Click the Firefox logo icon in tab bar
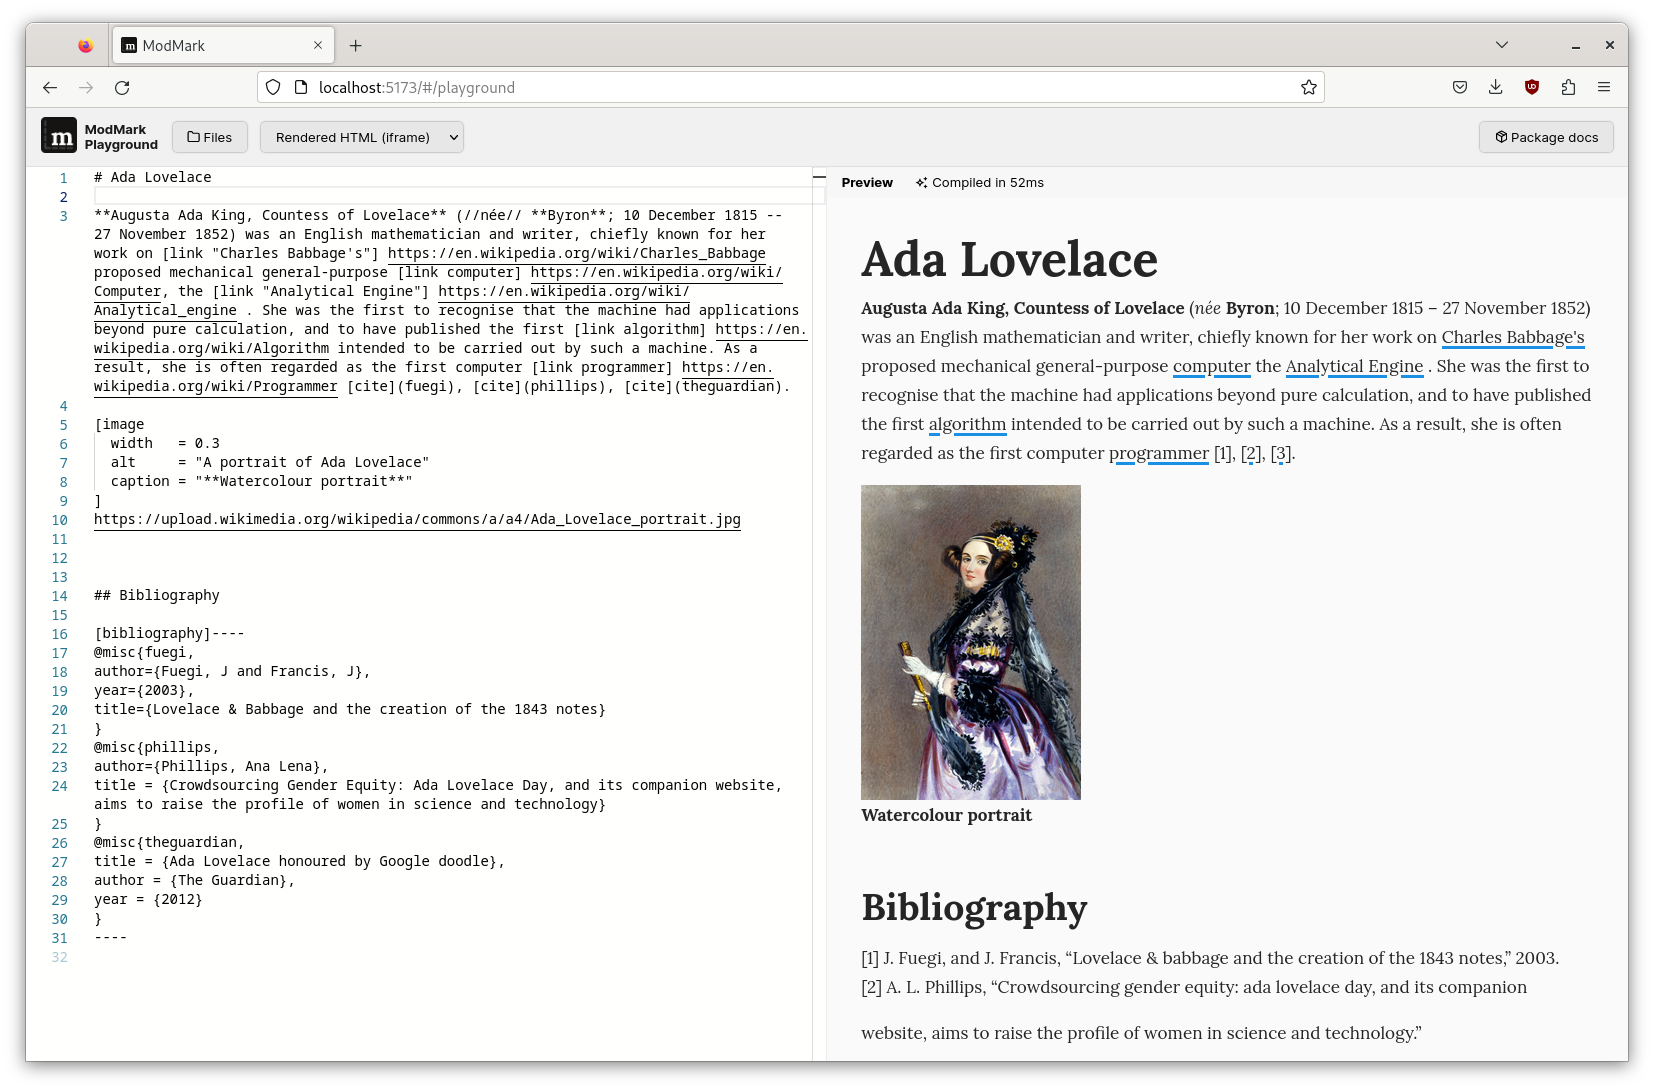The height and width of the screenshot is (1090, 1654). [86, 45]
